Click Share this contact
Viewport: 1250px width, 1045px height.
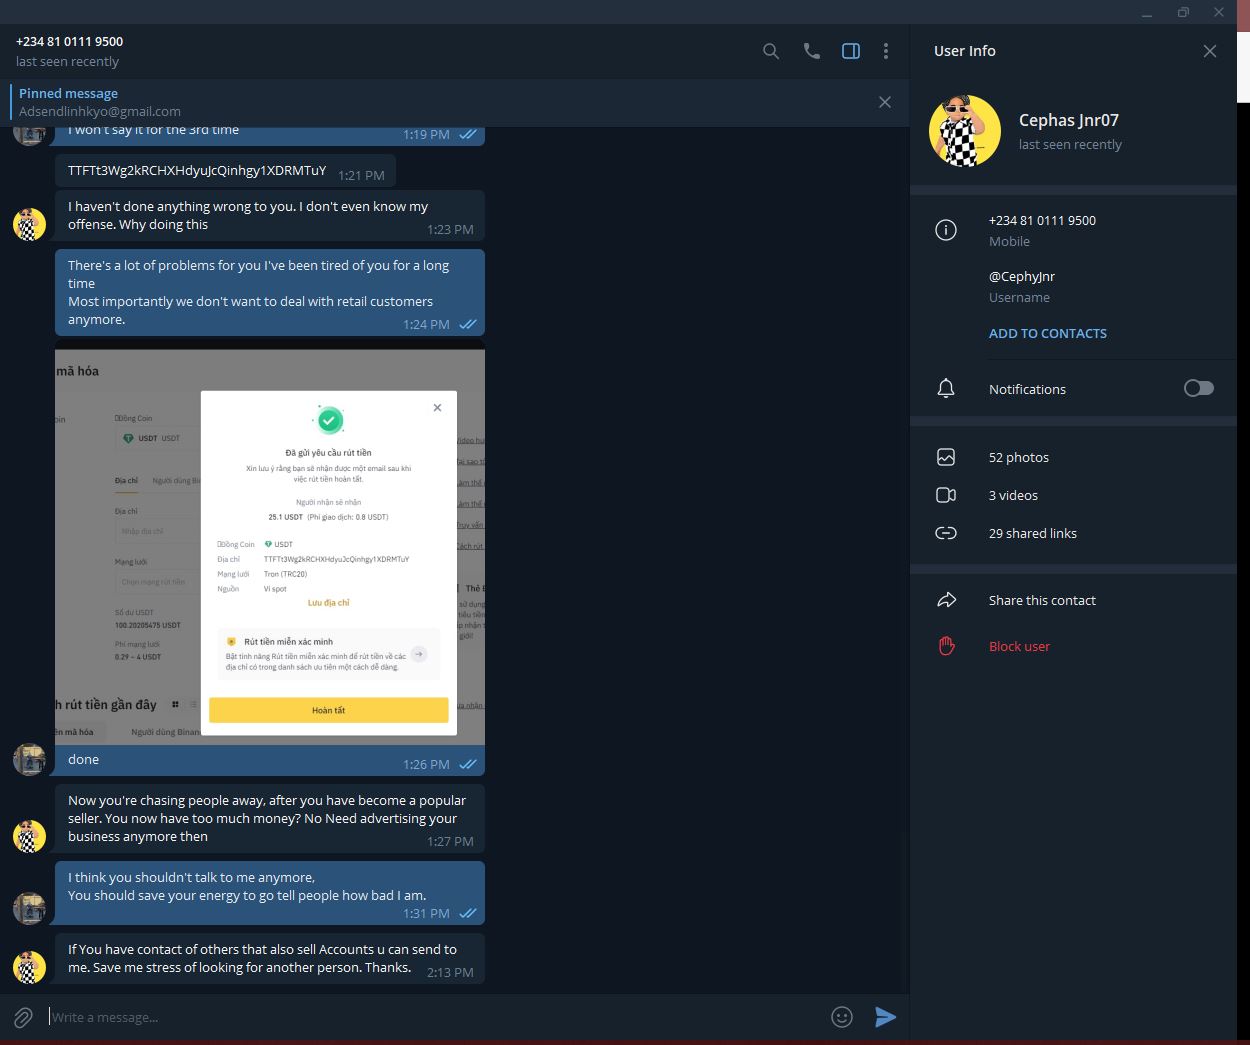click(1042, 600)
